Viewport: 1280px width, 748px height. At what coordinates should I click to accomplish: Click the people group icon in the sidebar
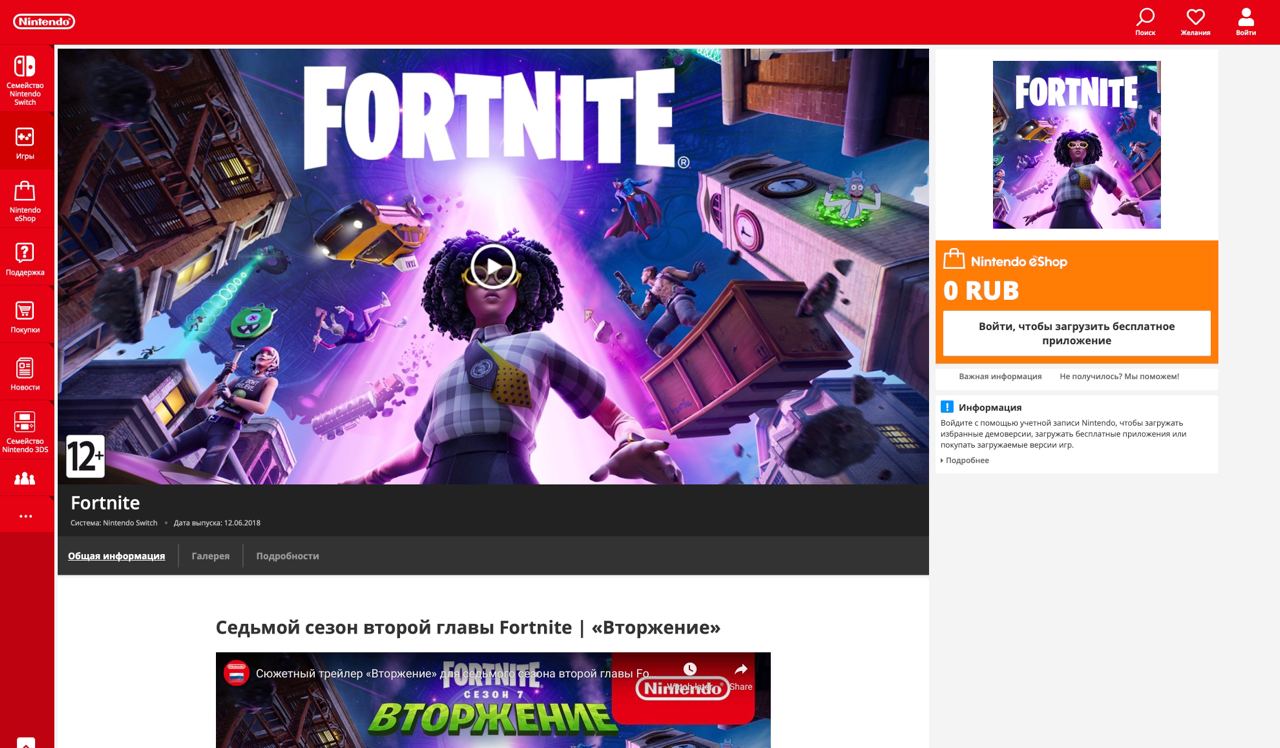pos(25,479)
